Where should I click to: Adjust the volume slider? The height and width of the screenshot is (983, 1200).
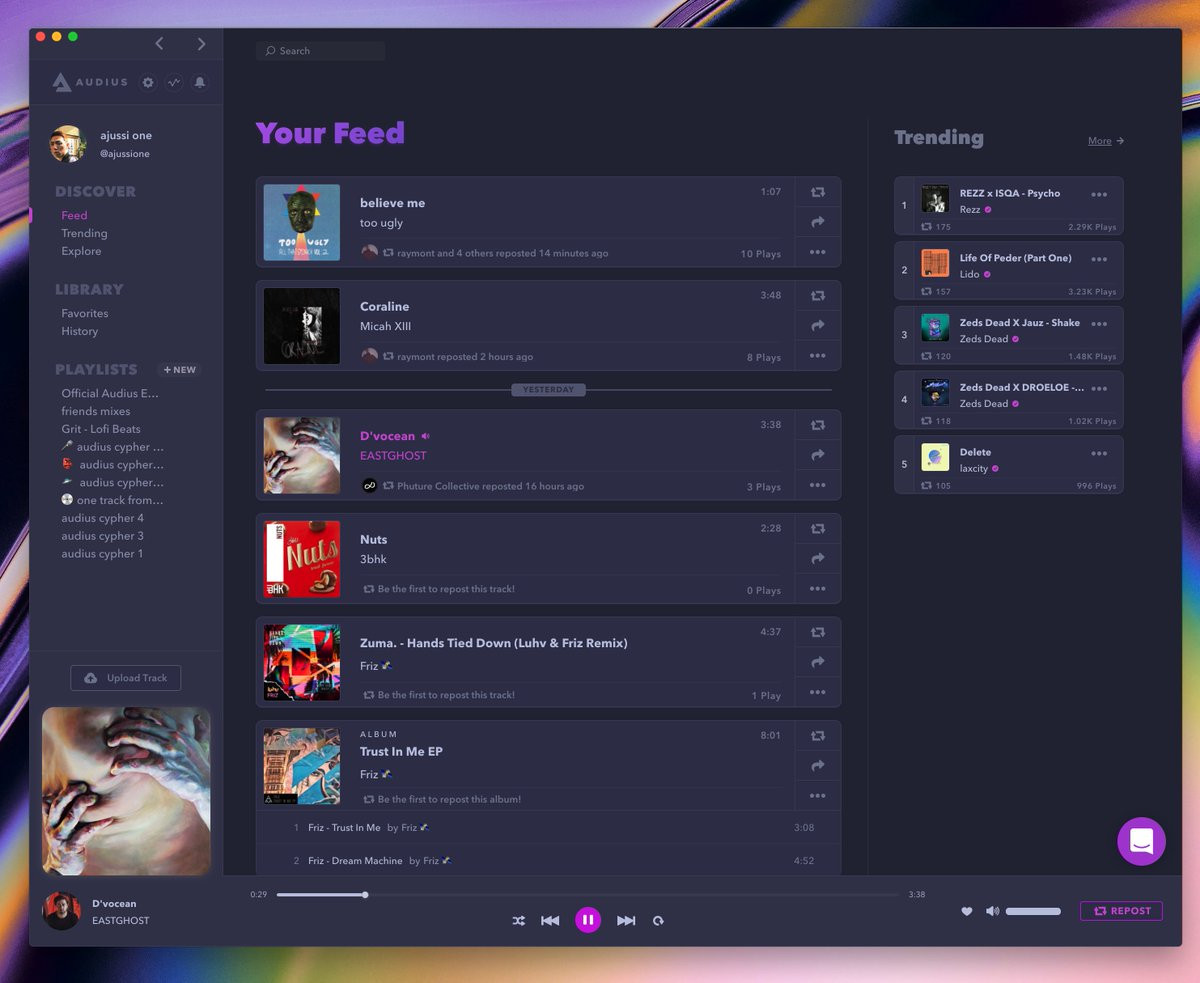tap(1033, 911)
